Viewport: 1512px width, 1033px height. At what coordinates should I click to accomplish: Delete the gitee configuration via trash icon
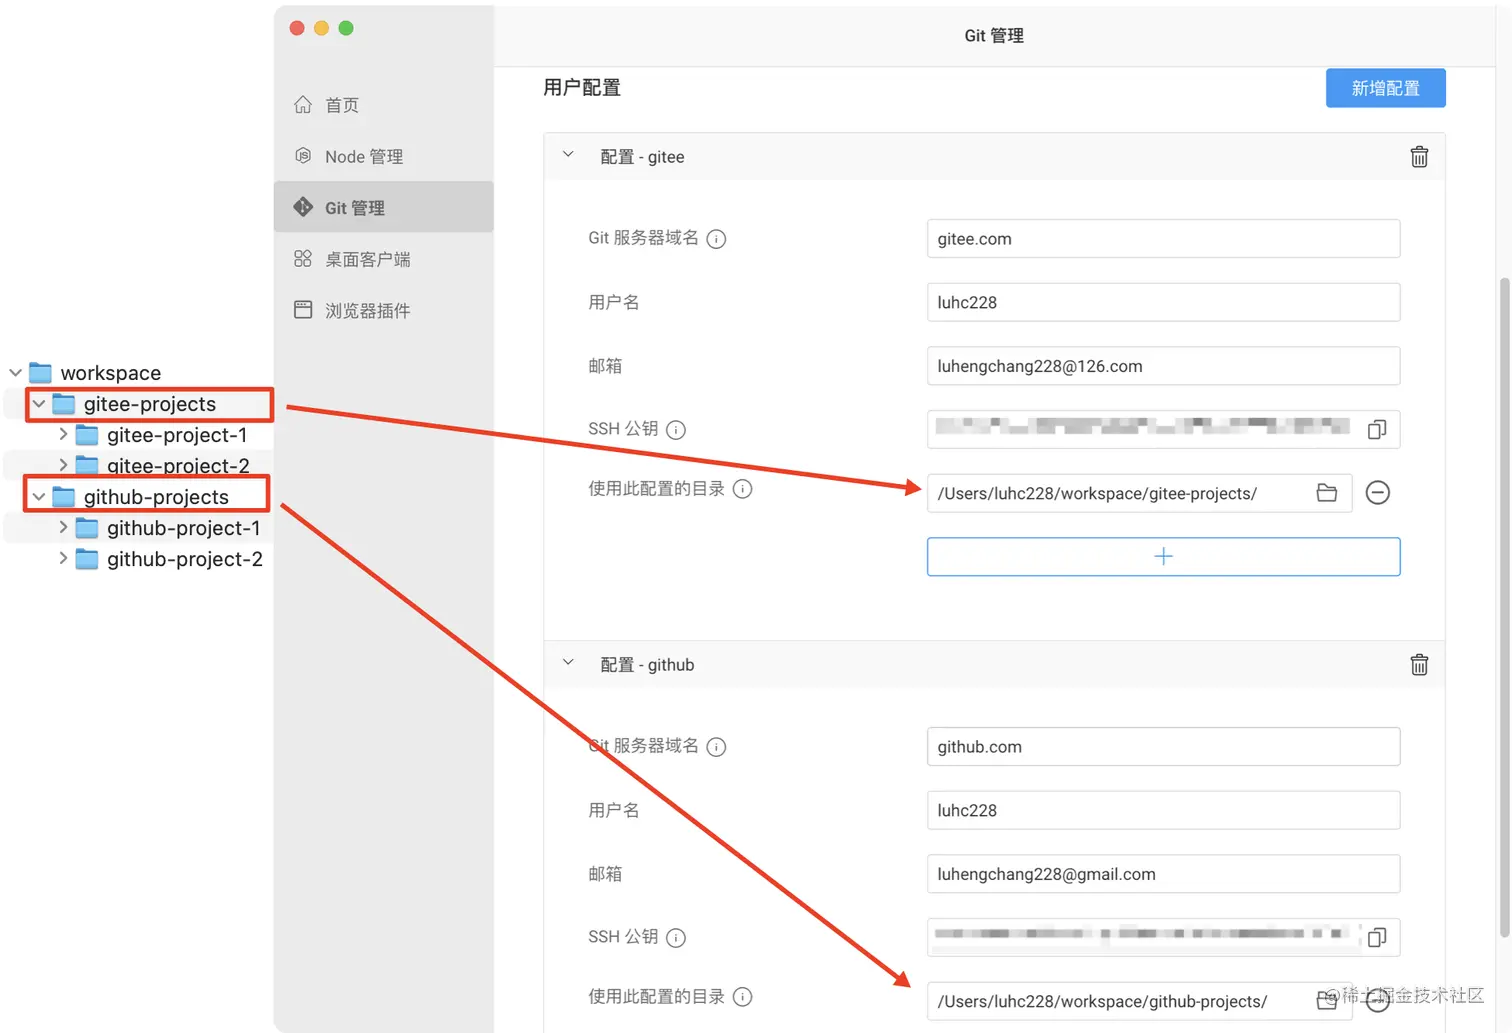[x=1419, y=156]
